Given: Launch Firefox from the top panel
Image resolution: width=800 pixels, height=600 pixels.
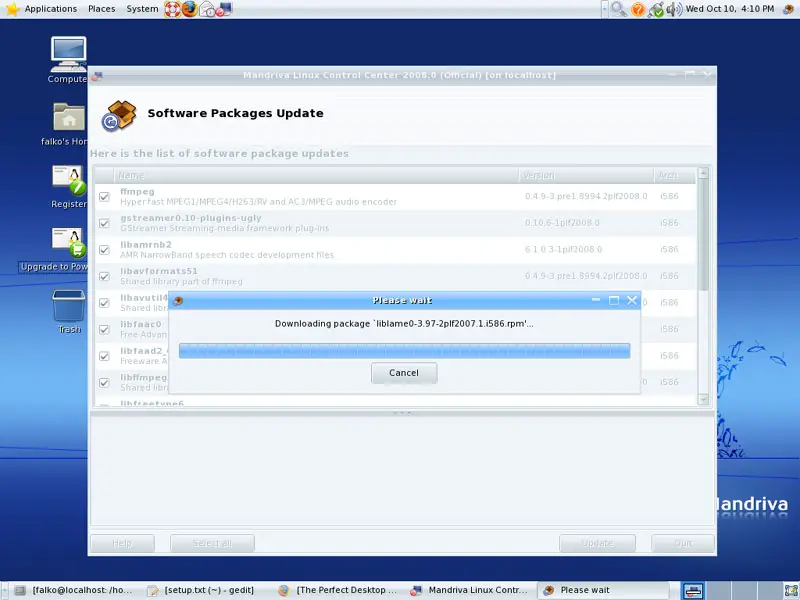Looking at the screenshot, I should pyautogui.click(x=189, y=9).
